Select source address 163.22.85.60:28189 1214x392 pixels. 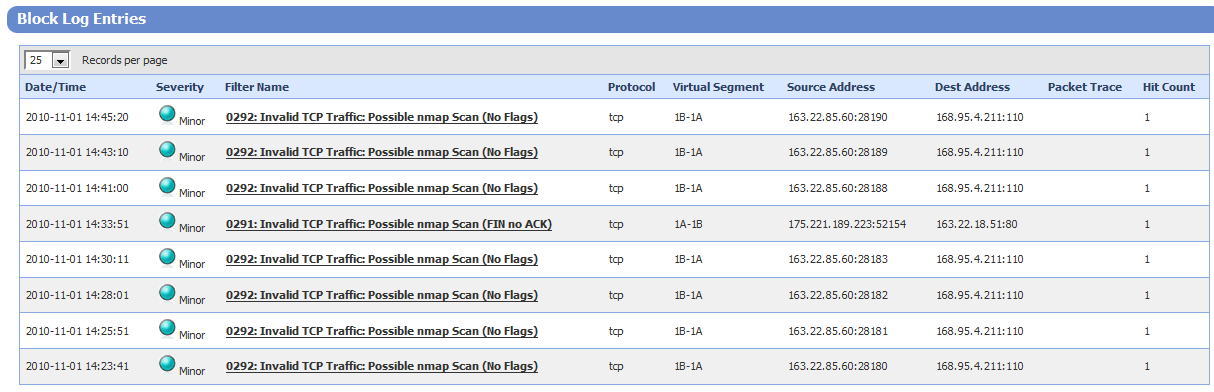point(838,152)
